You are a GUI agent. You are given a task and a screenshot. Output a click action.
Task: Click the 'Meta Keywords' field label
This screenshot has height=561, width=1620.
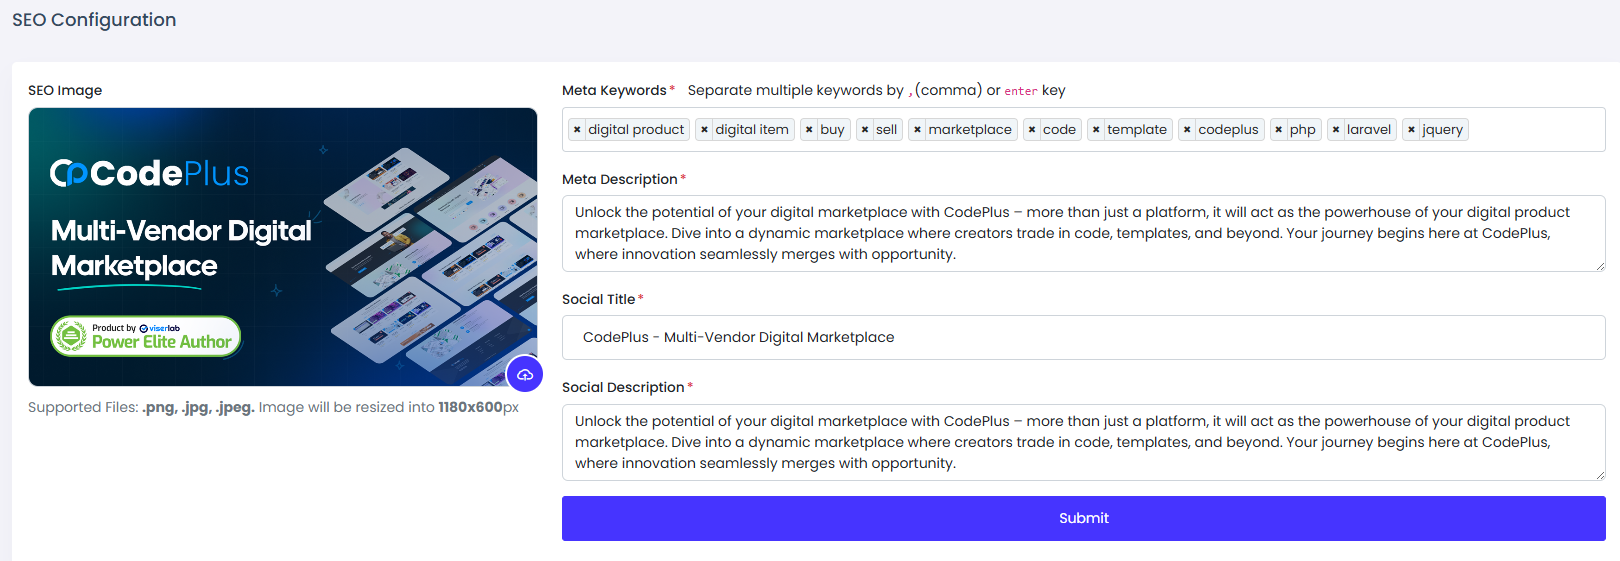pyautogui.click(x=614, y=90)
